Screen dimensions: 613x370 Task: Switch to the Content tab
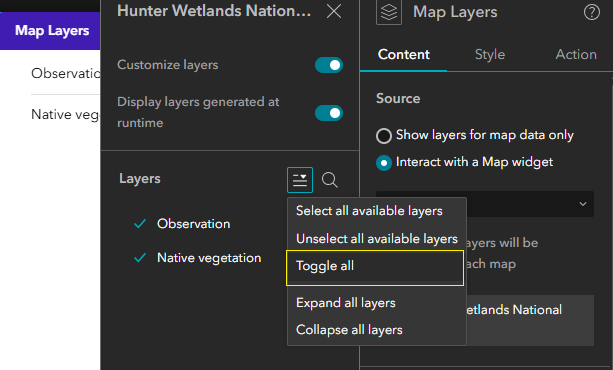(x=403, y=54)
